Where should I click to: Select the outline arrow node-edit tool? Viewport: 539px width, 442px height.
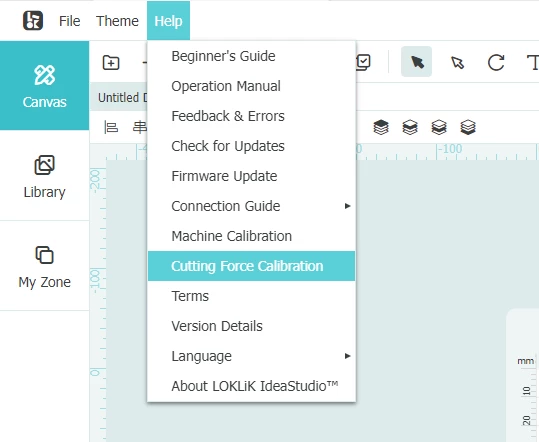[458, 63]
